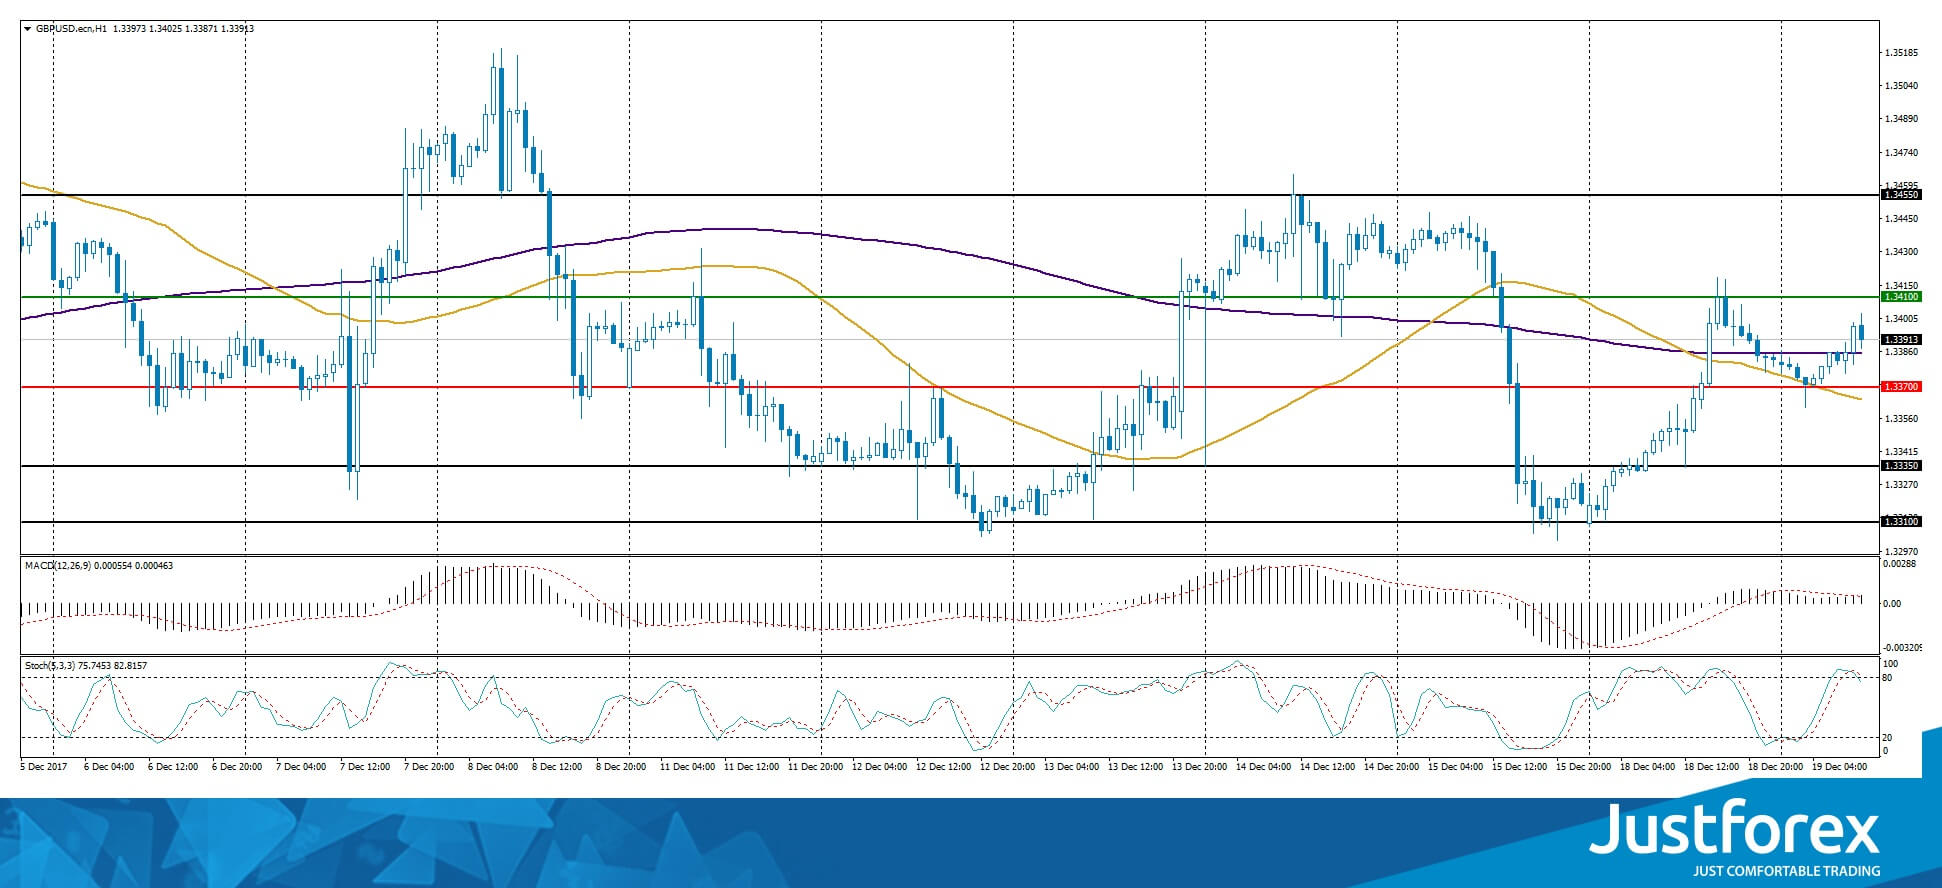Click the 1.35185 price axis value
The width and height of the screenshot is (1942, 888).
pos(1901,52)
